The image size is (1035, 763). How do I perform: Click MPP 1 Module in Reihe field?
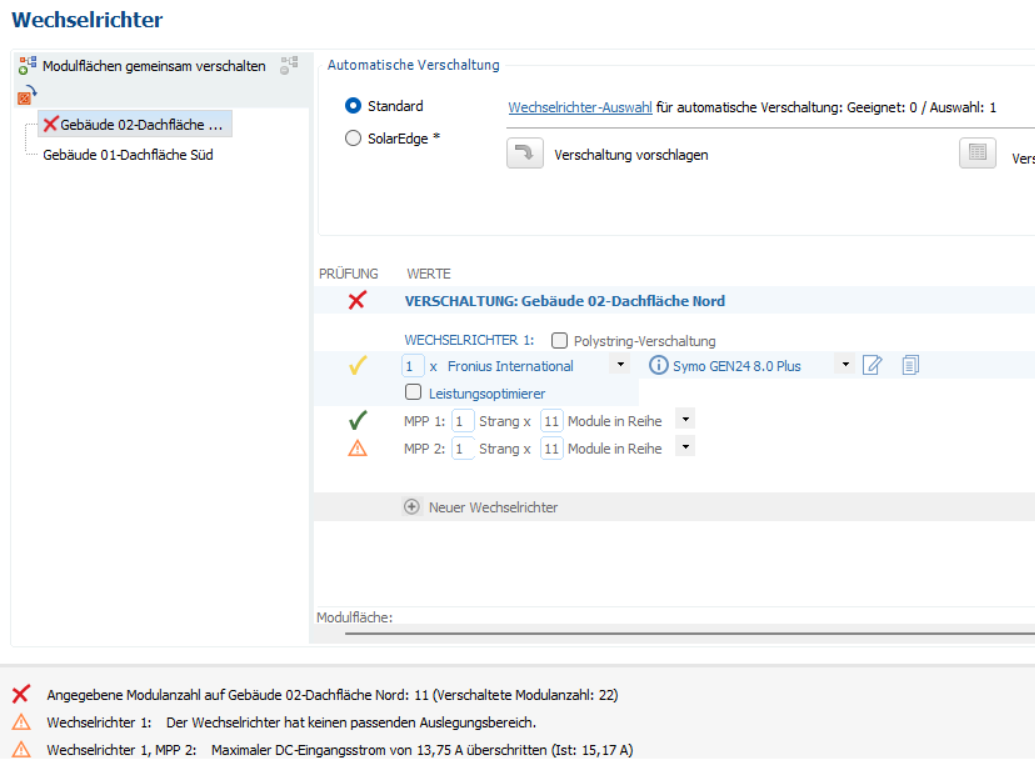(x=551, y=420)
